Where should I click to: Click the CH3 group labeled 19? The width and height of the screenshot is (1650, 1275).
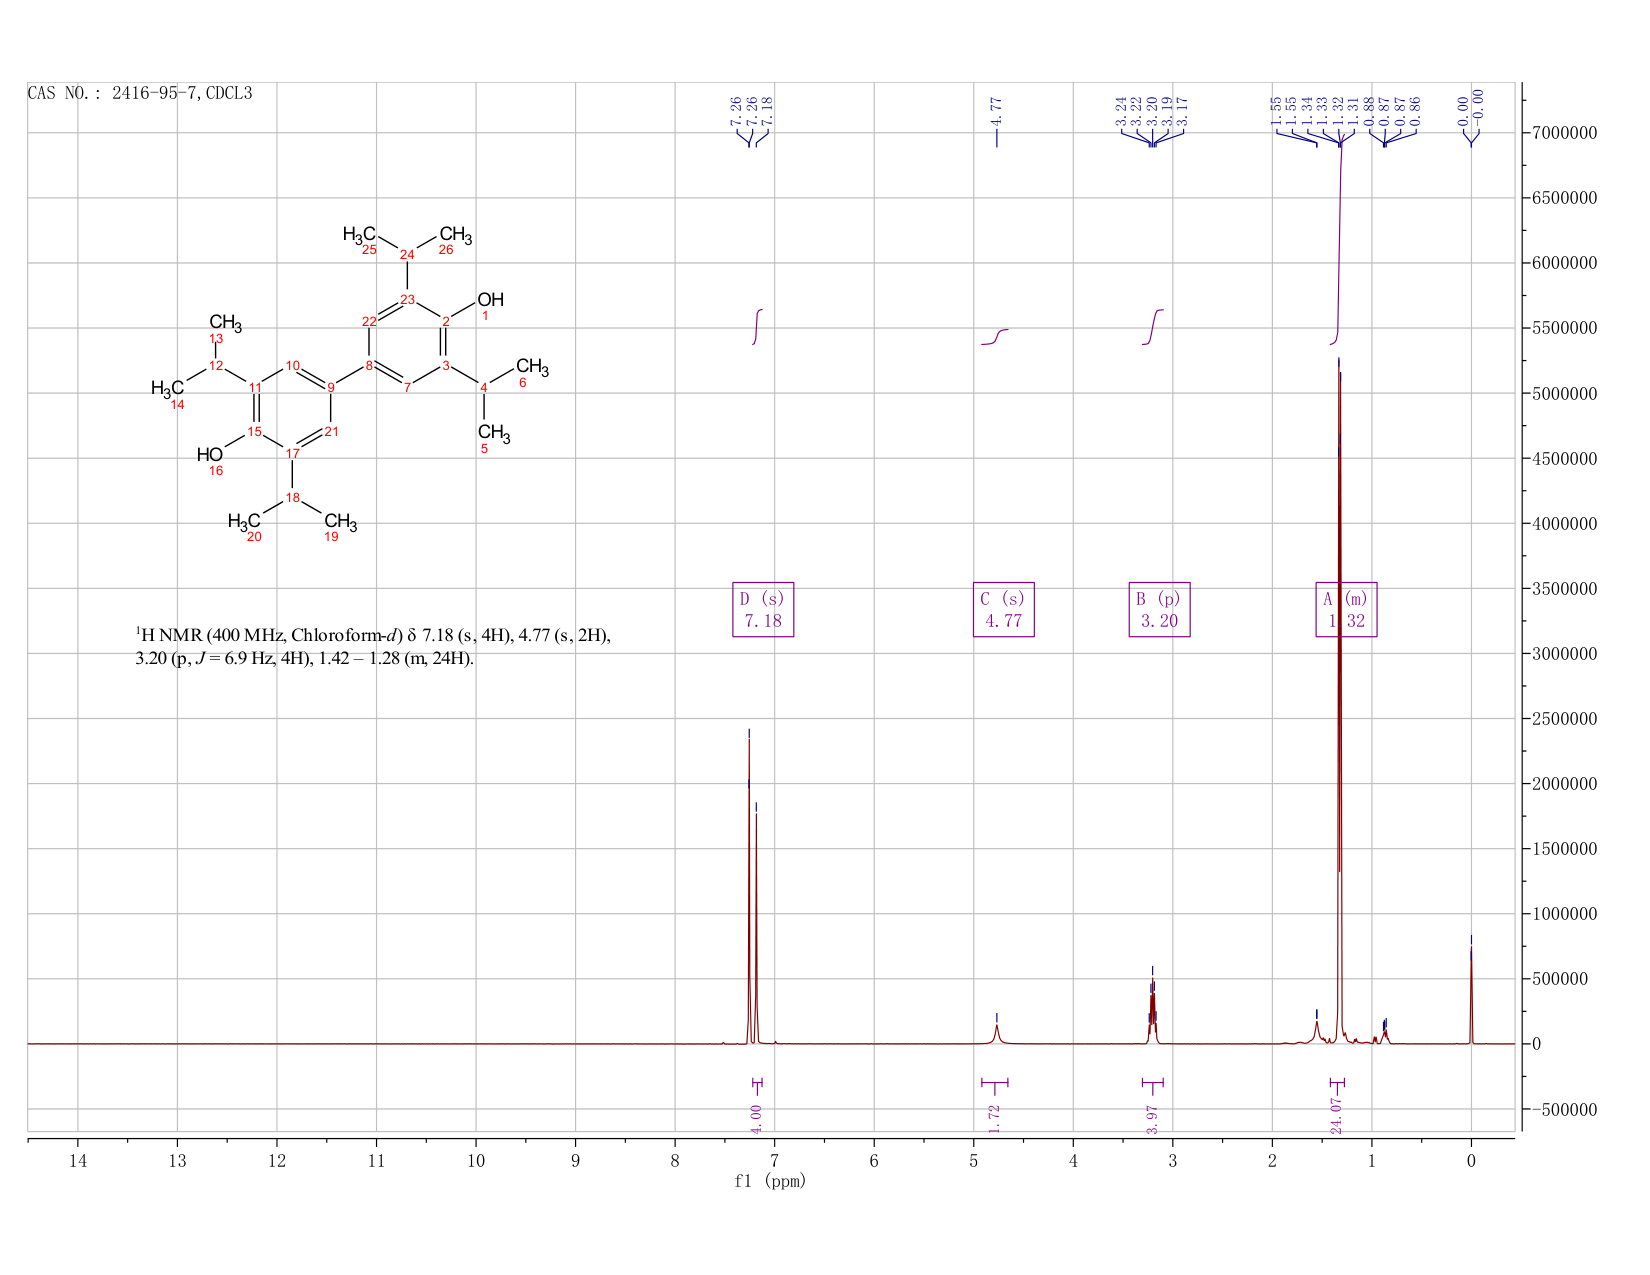(x=340, y=521)
